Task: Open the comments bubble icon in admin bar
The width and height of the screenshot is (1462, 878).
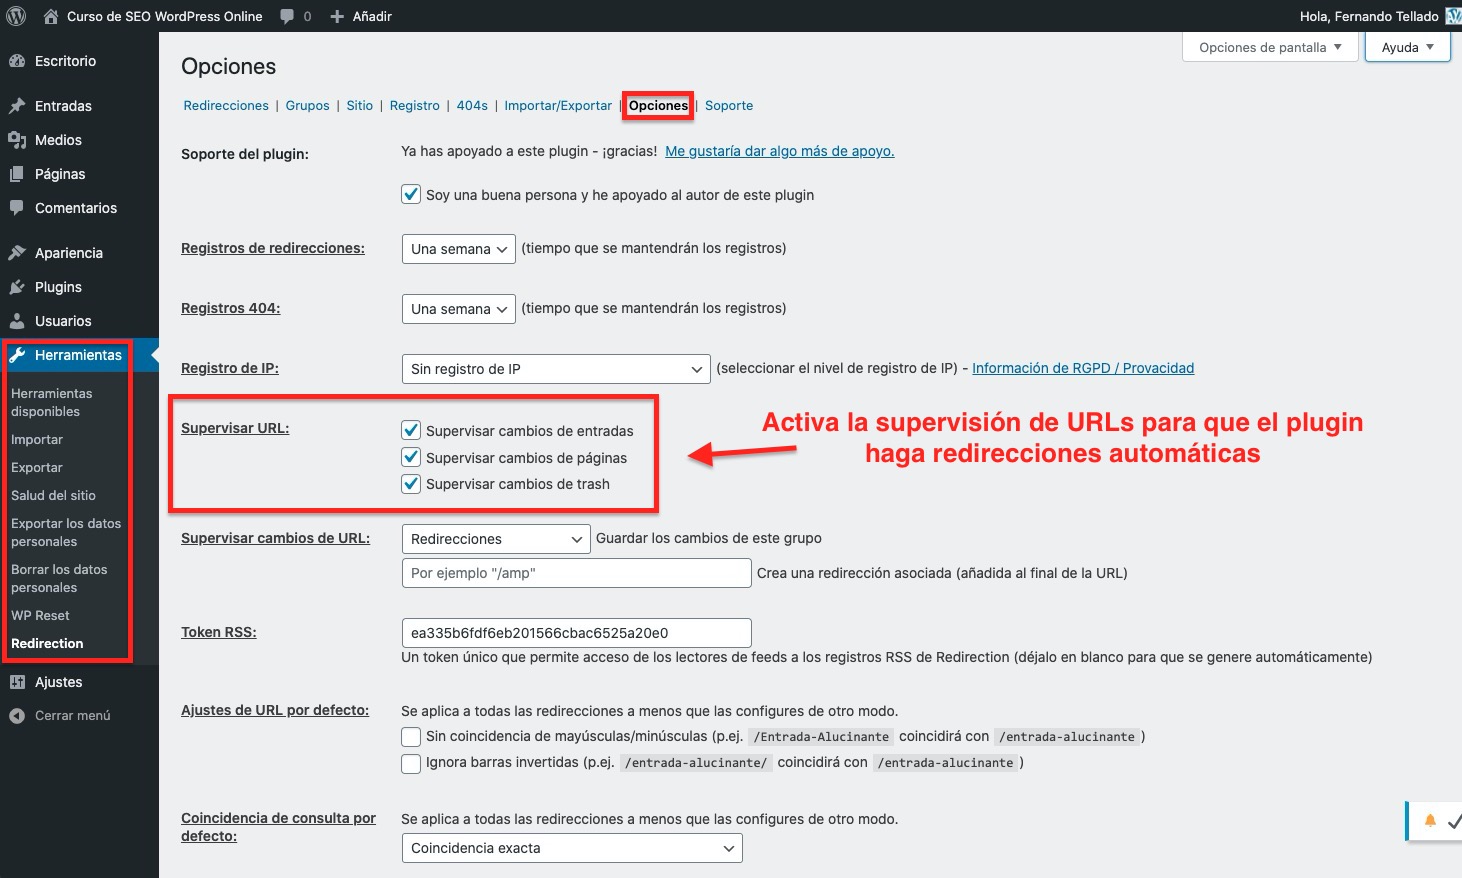Action: pyautogui.click(x=288, y=16)
